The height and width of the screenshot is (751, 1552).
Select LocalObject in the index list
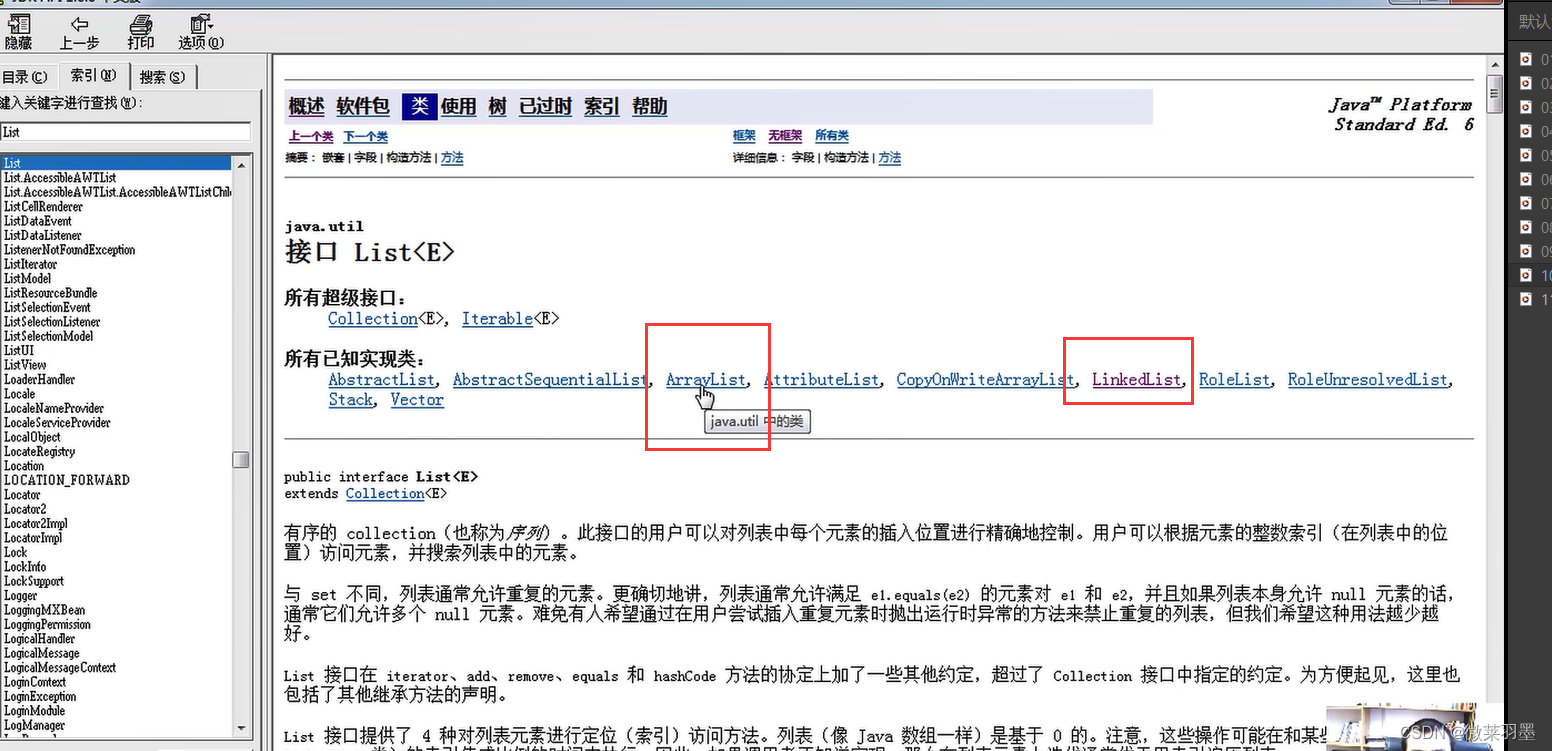point(32,437)
